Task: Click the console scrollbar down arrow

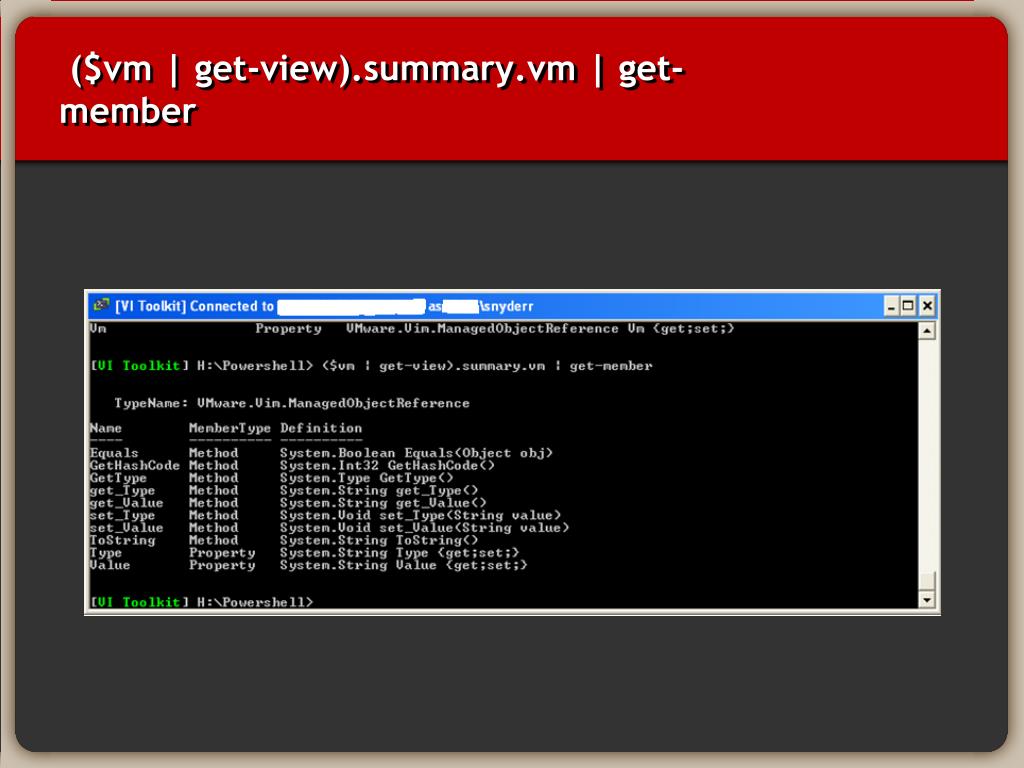Action: pos(927,600)
